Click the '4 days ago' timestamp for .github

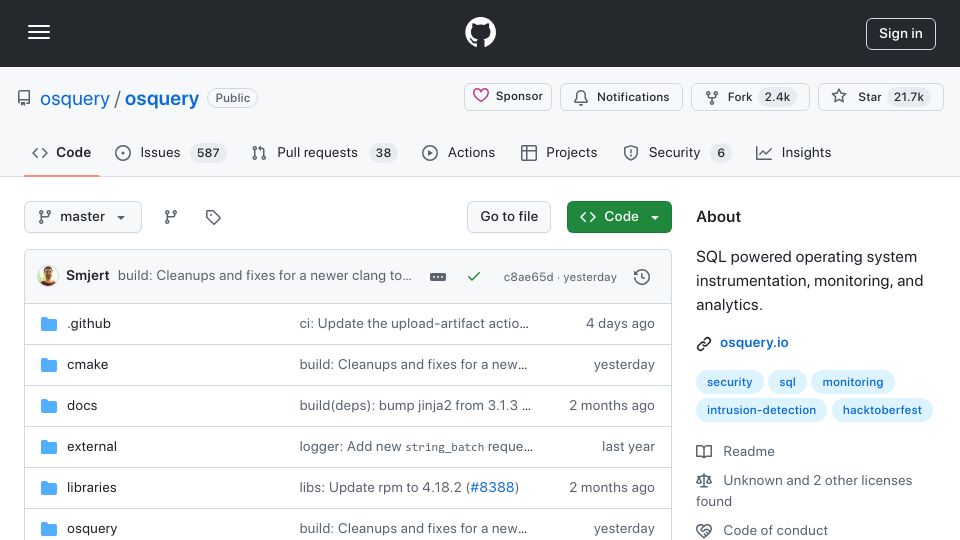pyautogui.click(x=620, y=323)
